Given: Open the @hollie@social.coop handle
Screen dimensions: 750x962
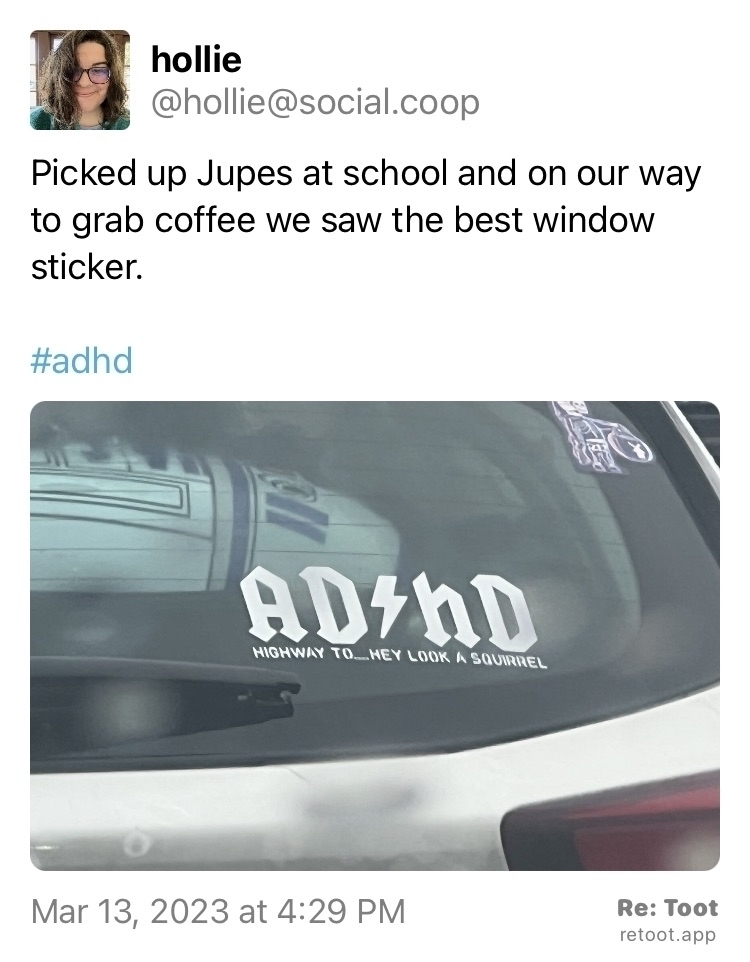Looking at the screenshot, I should (x=315, y=102).
